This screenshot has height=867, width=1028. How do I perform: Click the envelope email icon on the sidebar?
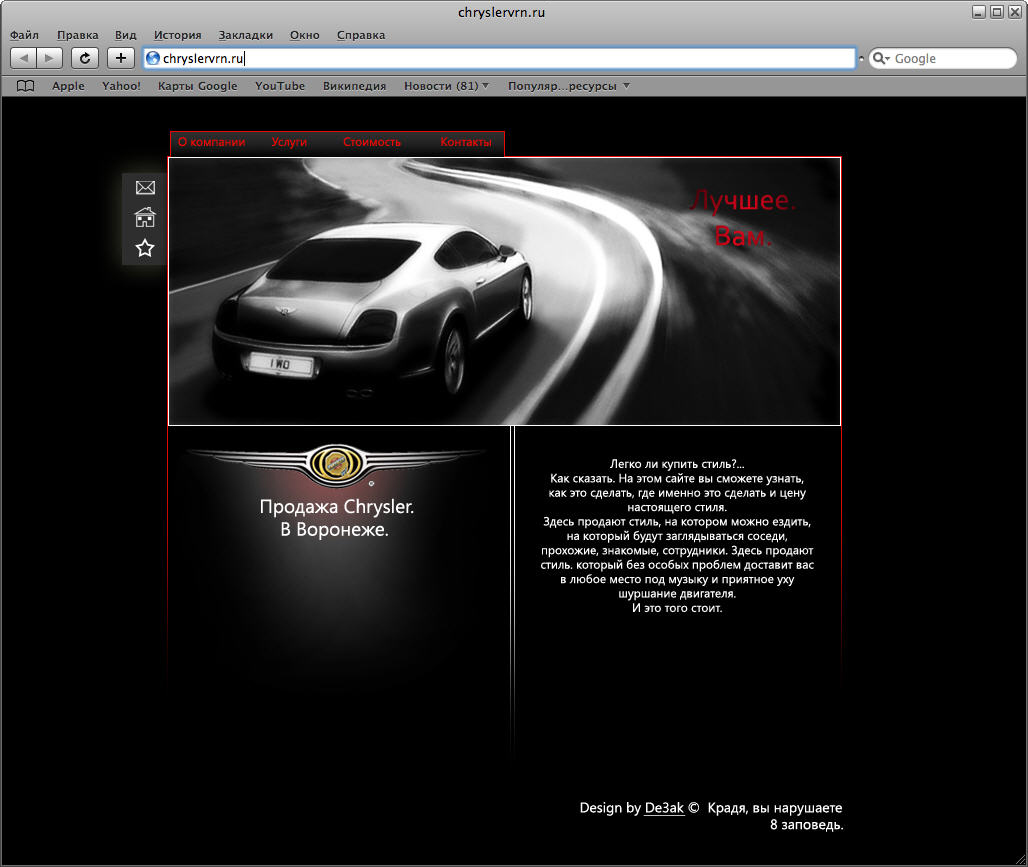145,187
